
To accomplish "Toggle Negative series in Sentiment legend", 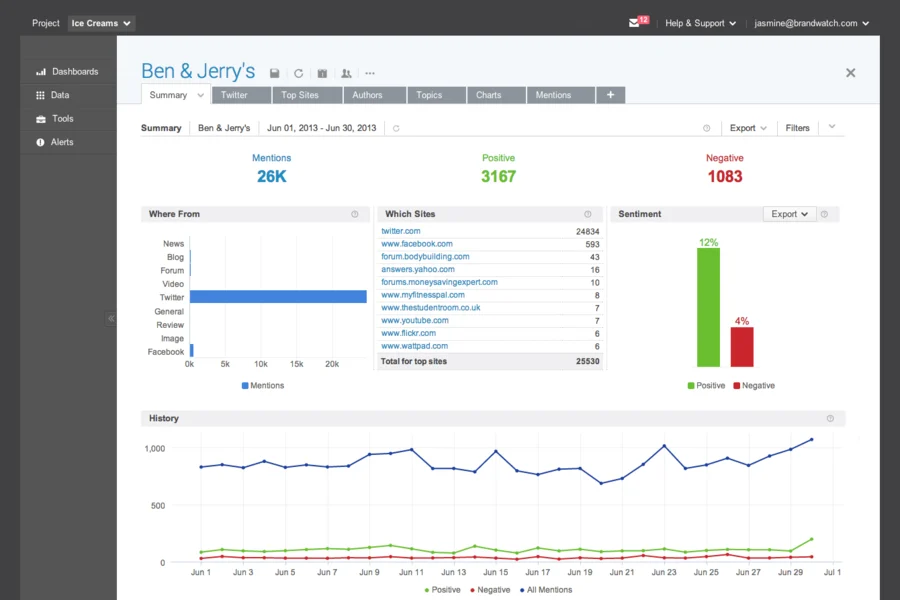I will pyautogui.click(x=753, y=385).
